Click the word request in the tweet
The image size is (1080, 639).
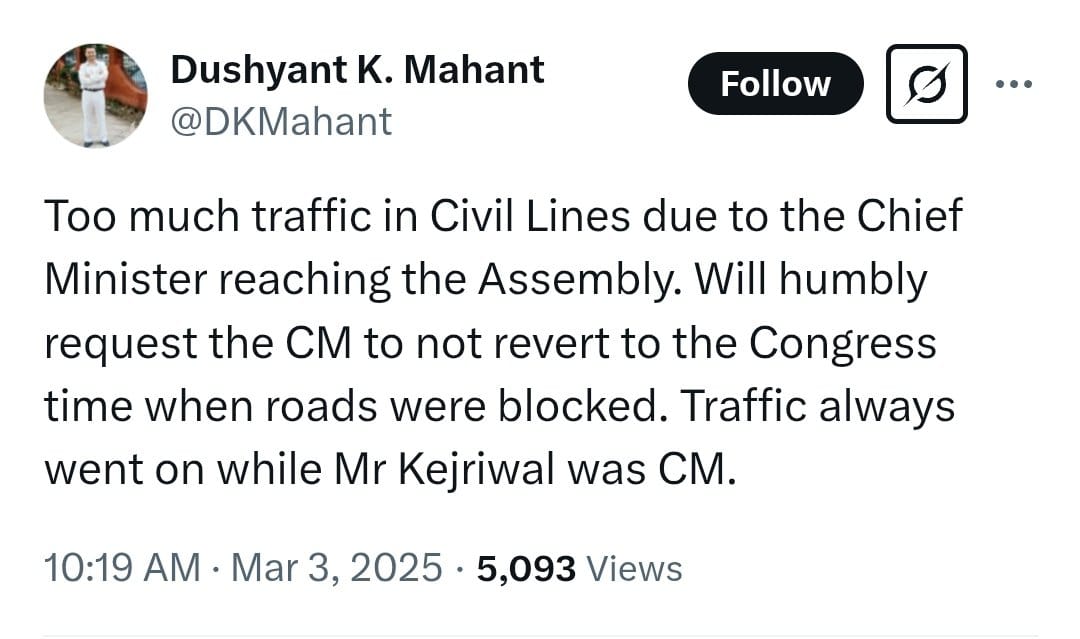[x=121, y=344]
